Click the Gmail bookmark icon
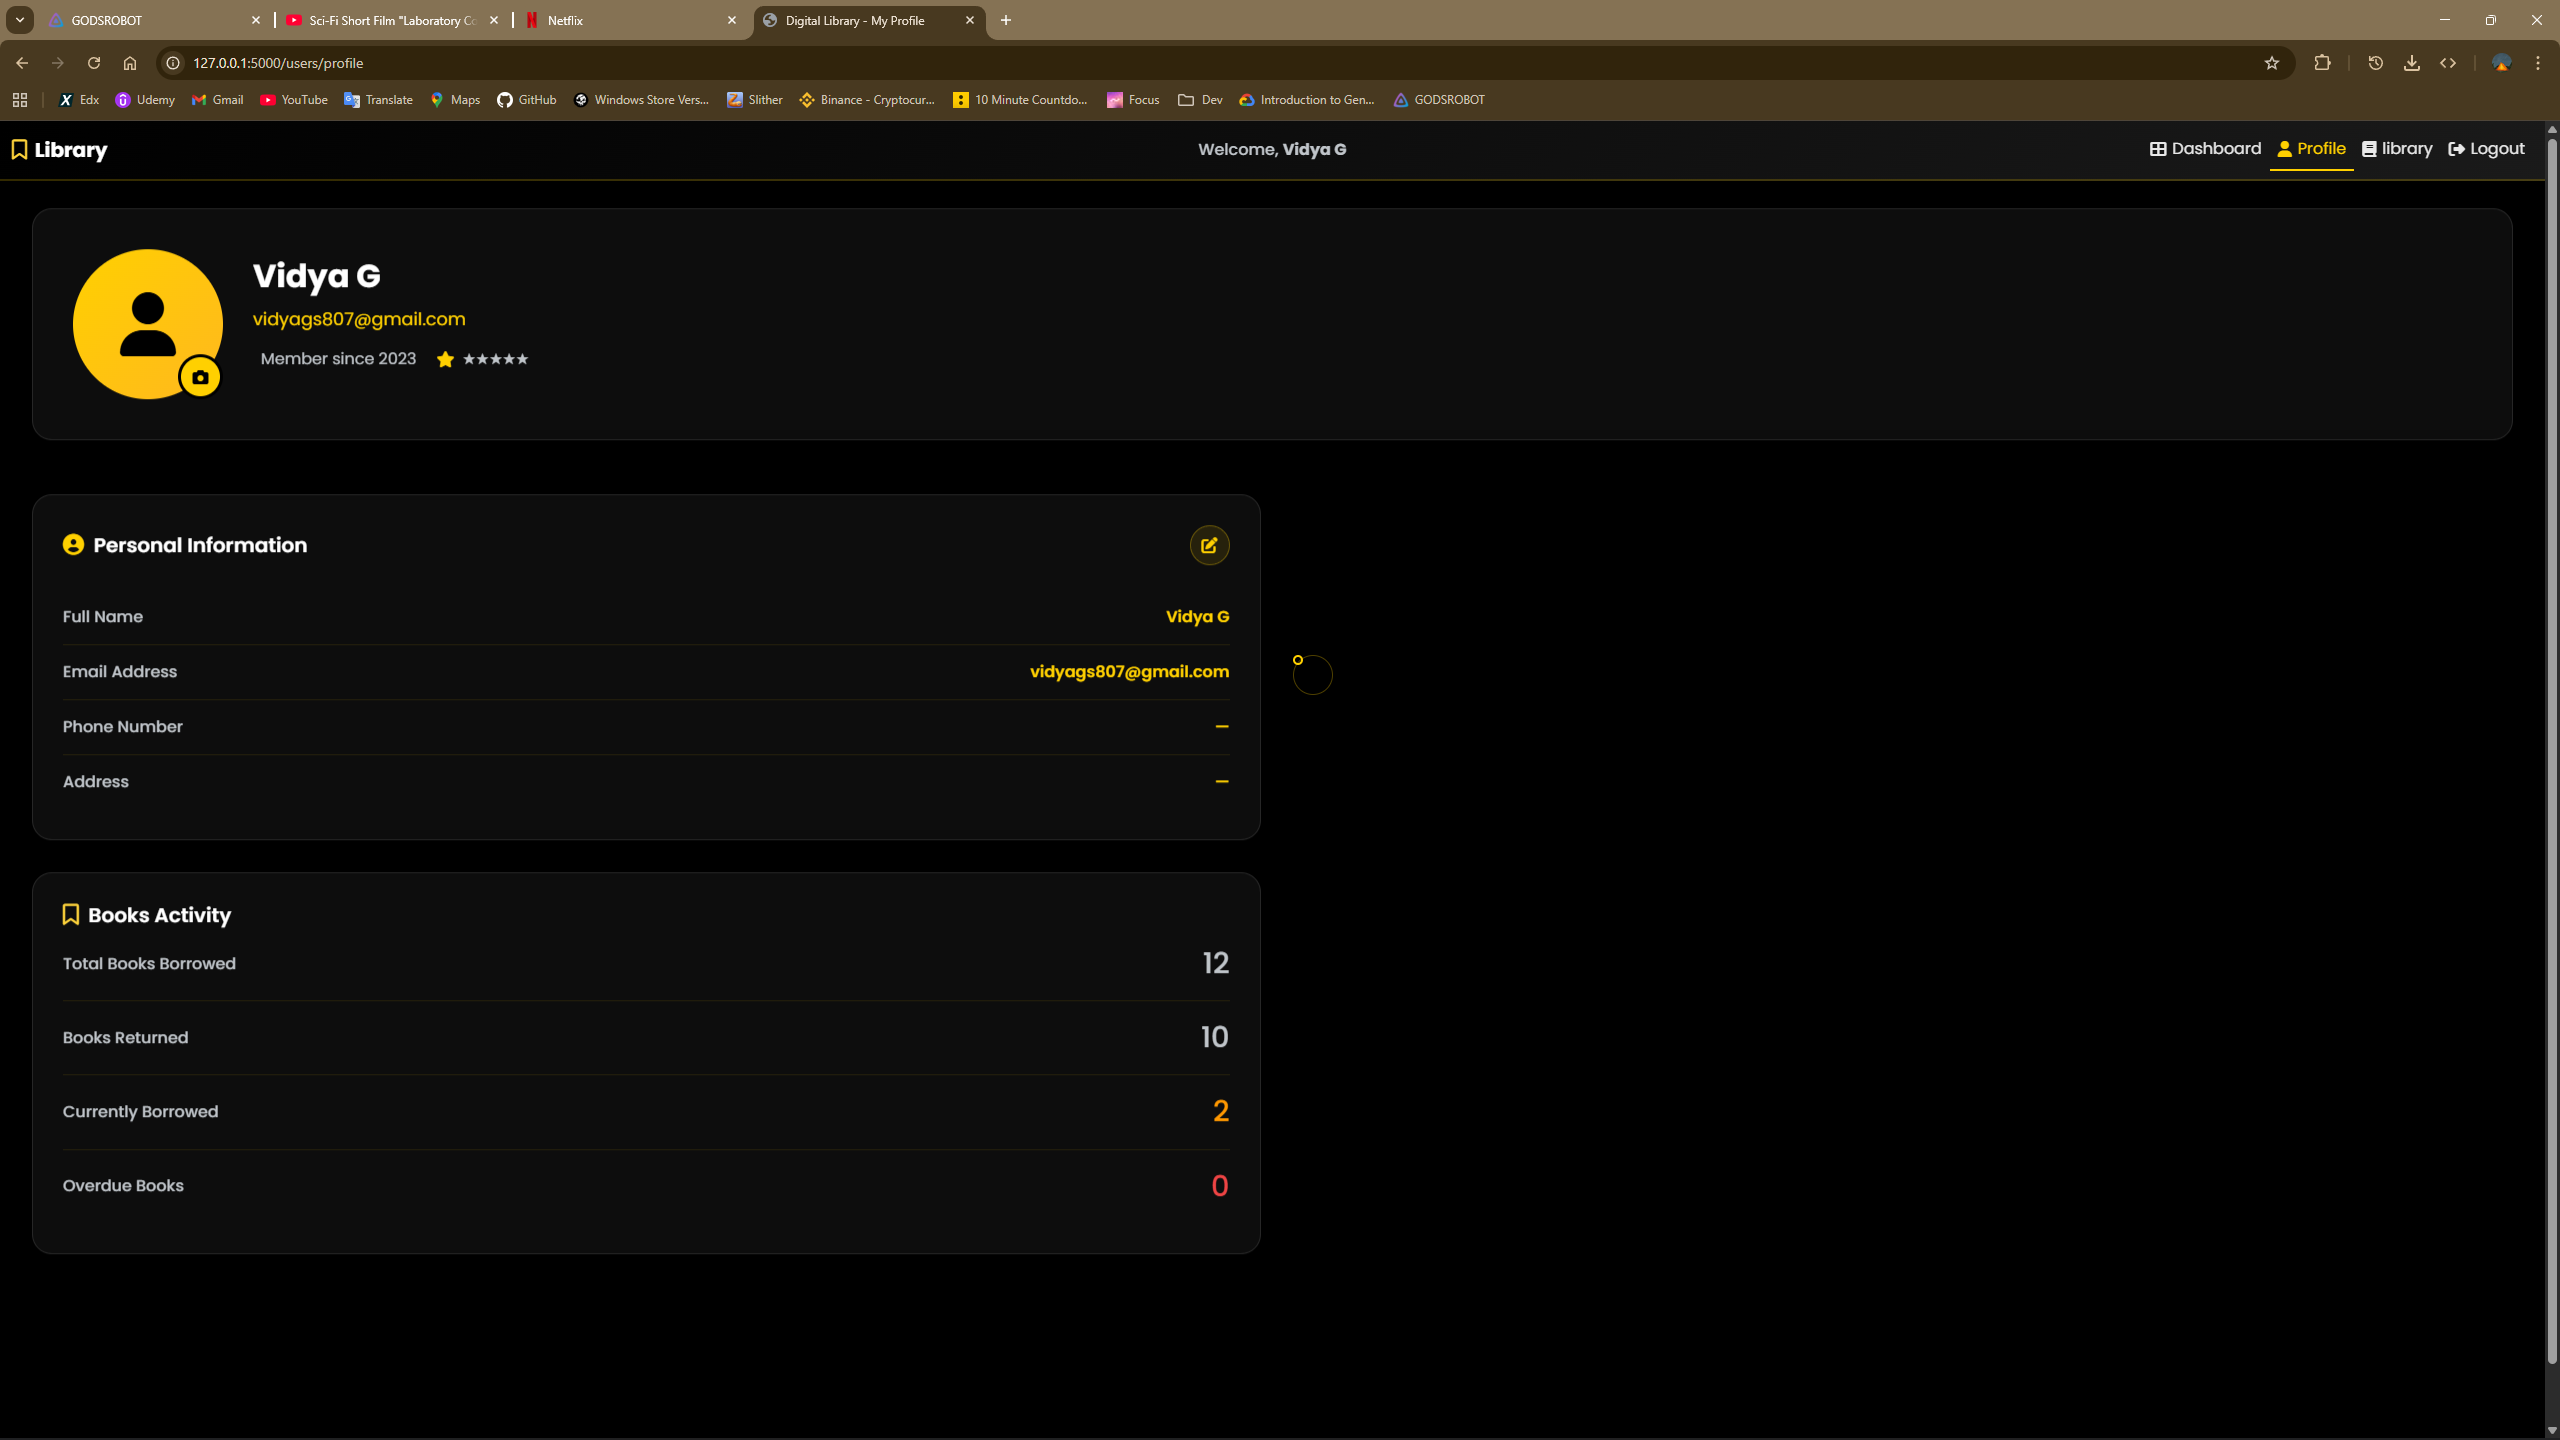Viewport: 2560px width, 1440px height. coord(198,100)
